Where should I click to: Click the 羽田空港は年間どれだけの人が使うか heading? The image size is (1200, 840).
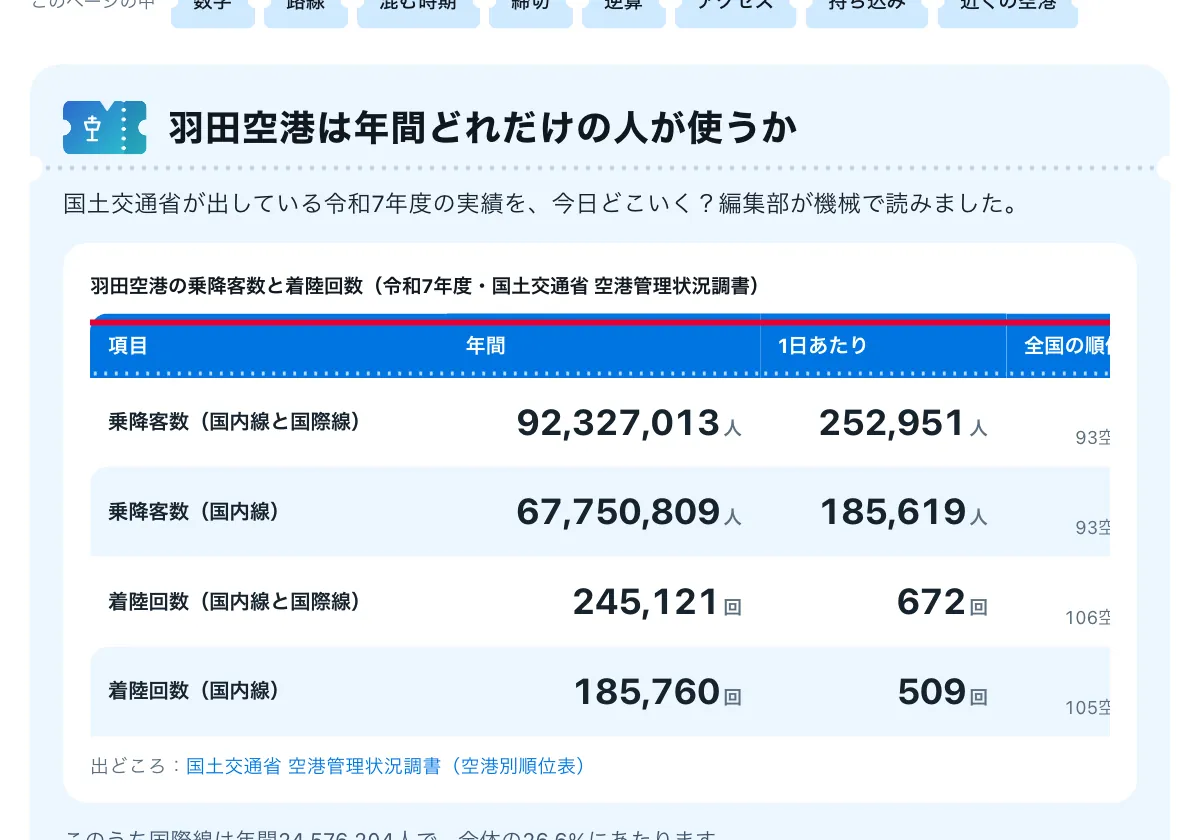pos(483,128)
